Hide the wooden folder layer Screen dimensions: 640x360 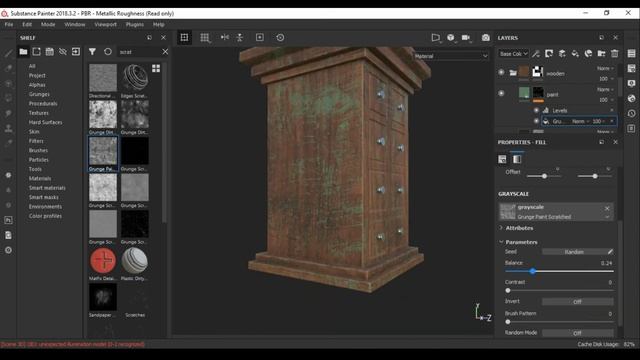[501, 72]
